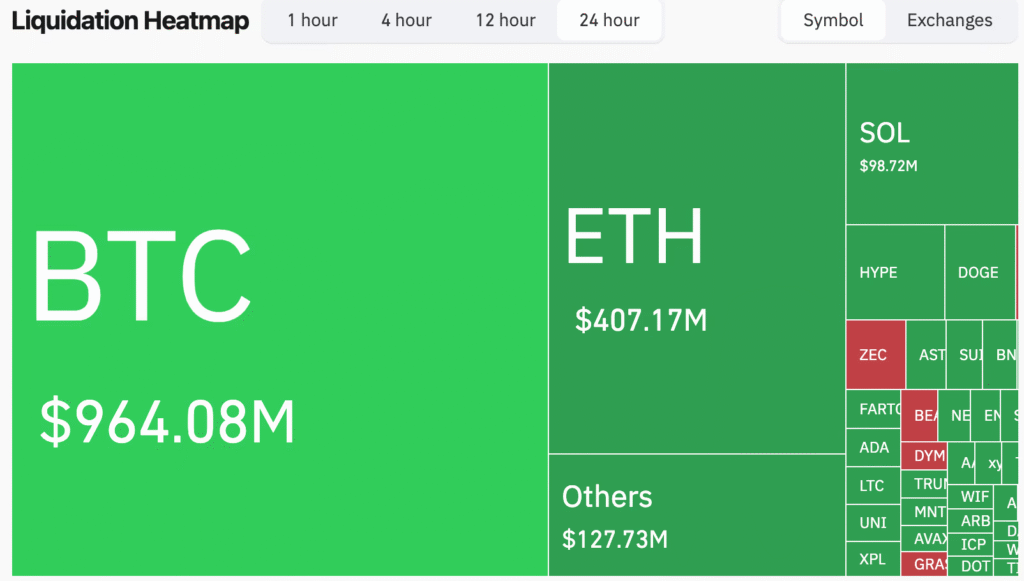Open the DOGE heatmap tile
The height and width of the screenshot is (581, 1024).
pyautogui.click(x=979, y=272)
